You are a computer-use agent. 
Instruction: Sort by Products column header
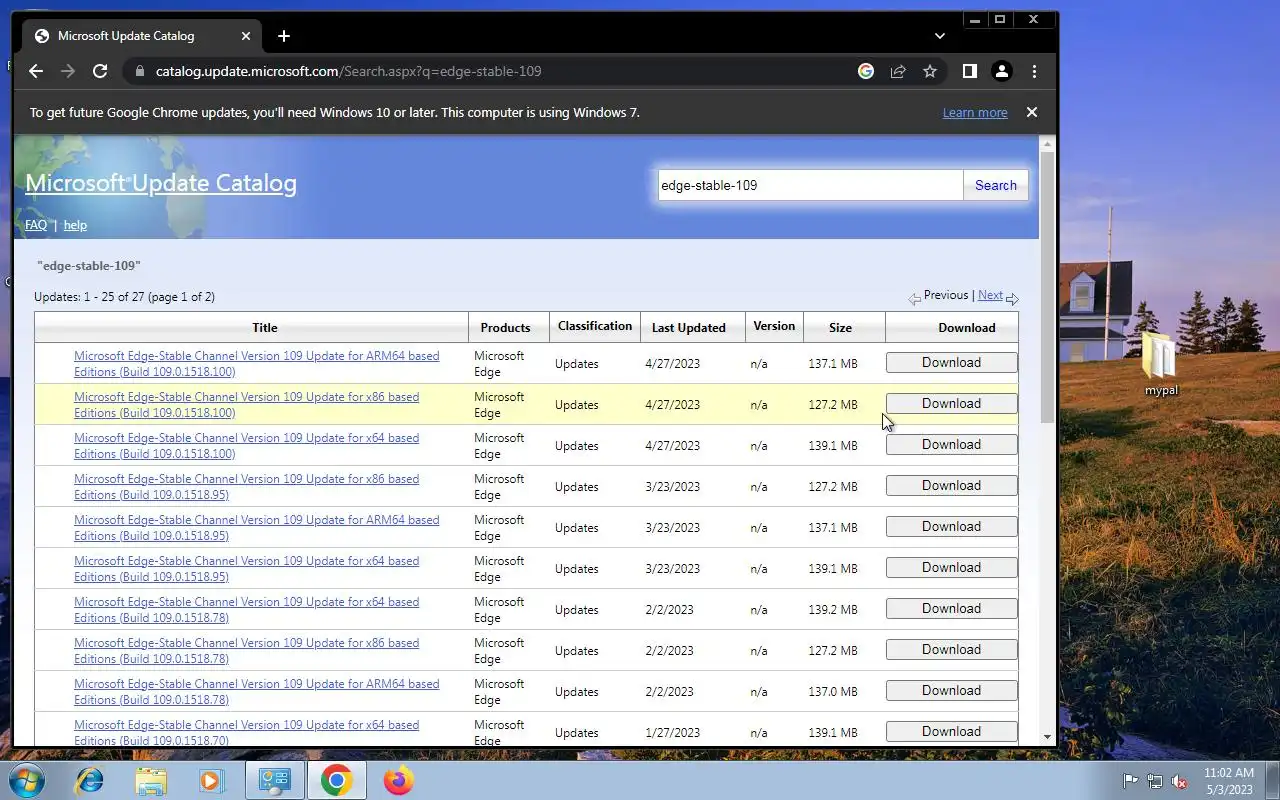tap(505, 328)
